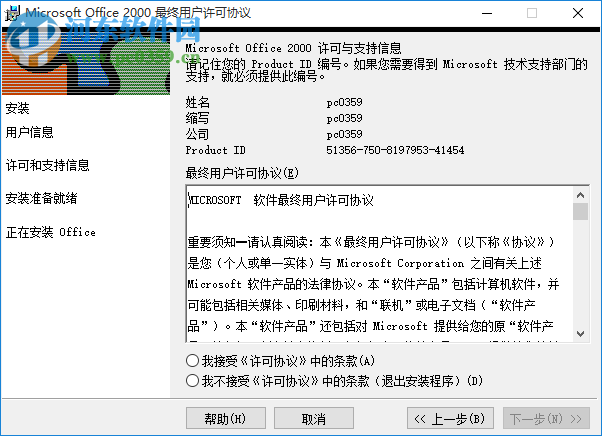Click the 安装准备就绪 step in sidebar
Image resolution: width=602 pixels, height=436 pixels.
pyautogui.click(x=41, y=198)
